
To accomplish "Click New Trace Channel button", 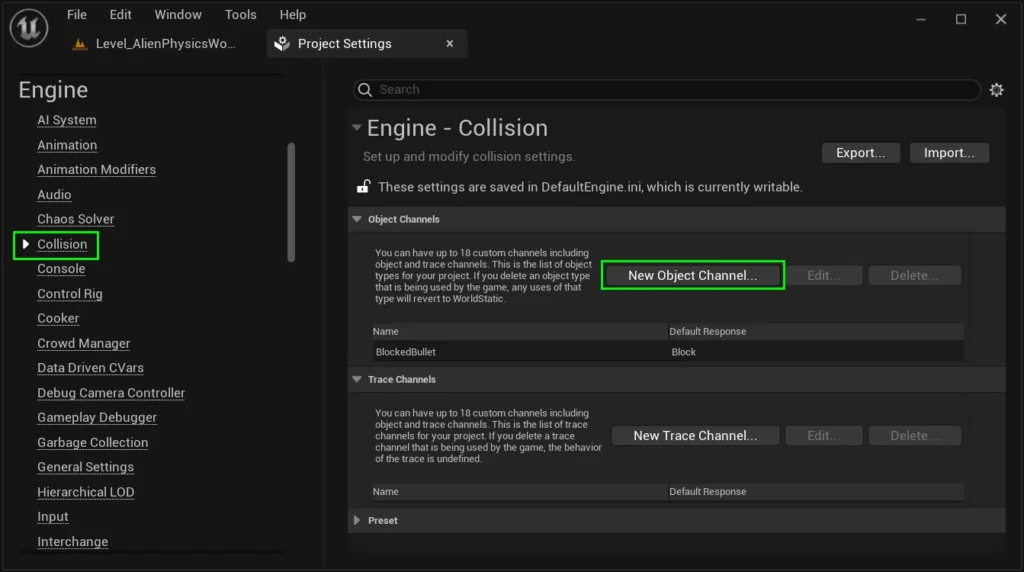I will (x=695, y=435).
